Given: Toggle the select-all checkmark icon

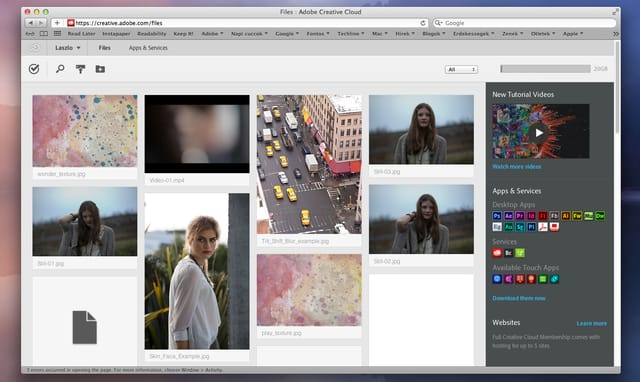Looking at the screenshot, I should point(34,69).
